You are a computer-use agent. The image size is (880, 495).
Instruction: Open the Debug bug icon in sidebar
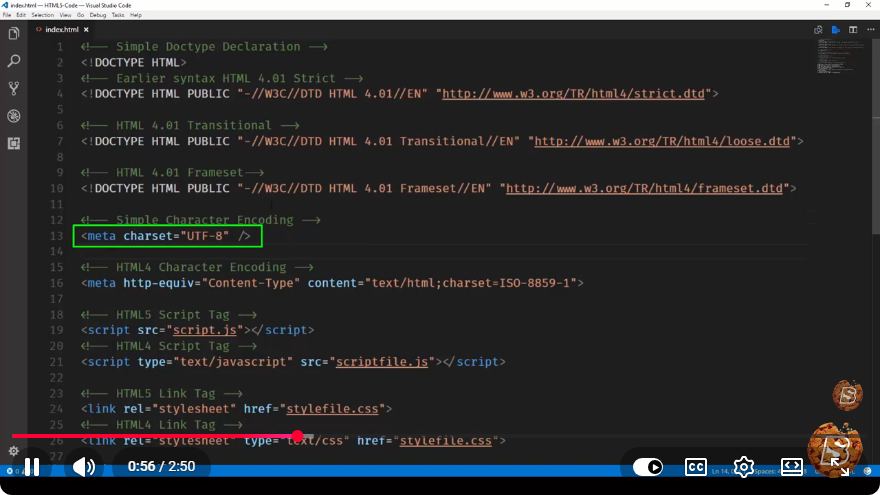pyautogui.click(x=13, y=116)
